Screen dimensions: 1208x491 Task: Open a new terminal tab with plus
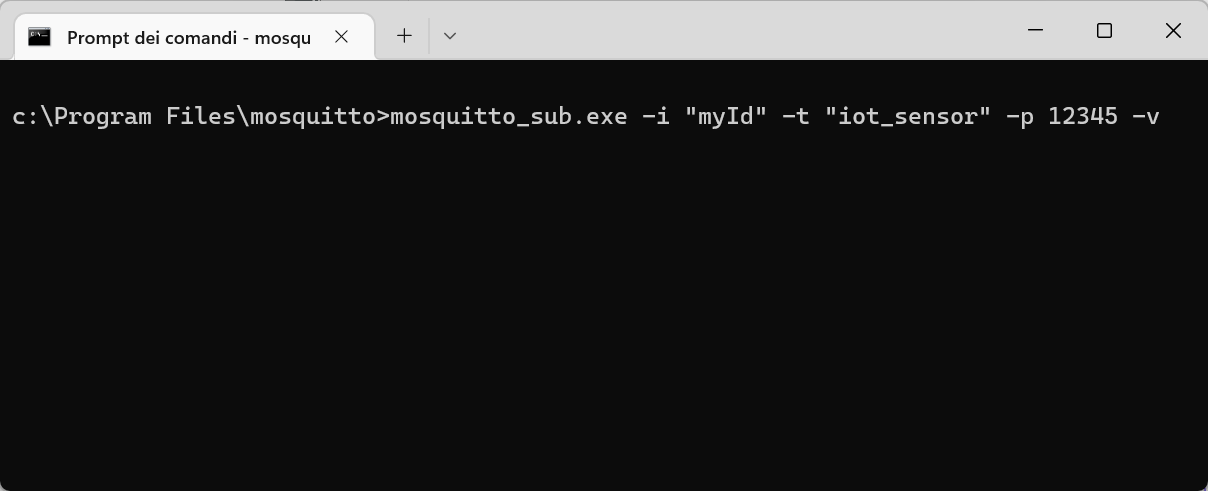pyautogui.click(x=404, y=36)
